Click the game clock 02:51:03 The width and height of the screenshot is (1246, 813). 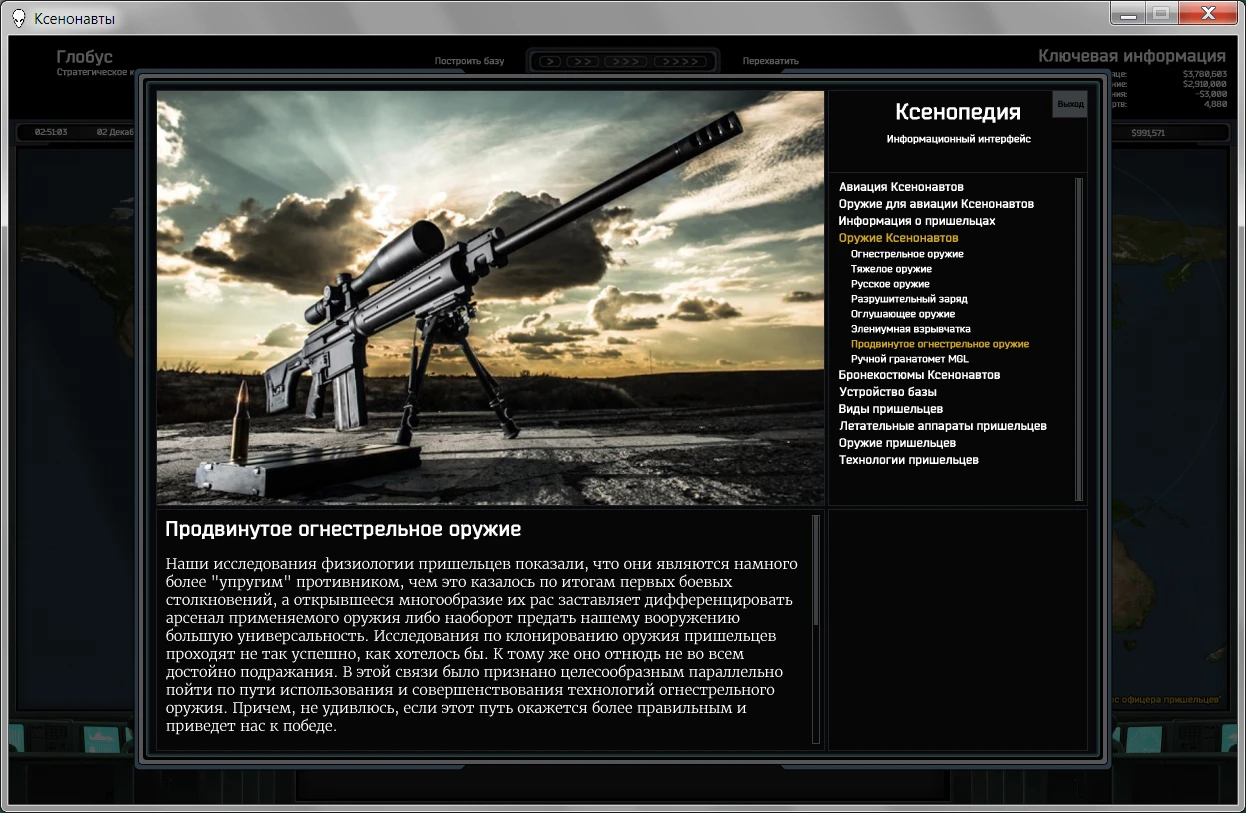tap(50, 132)
